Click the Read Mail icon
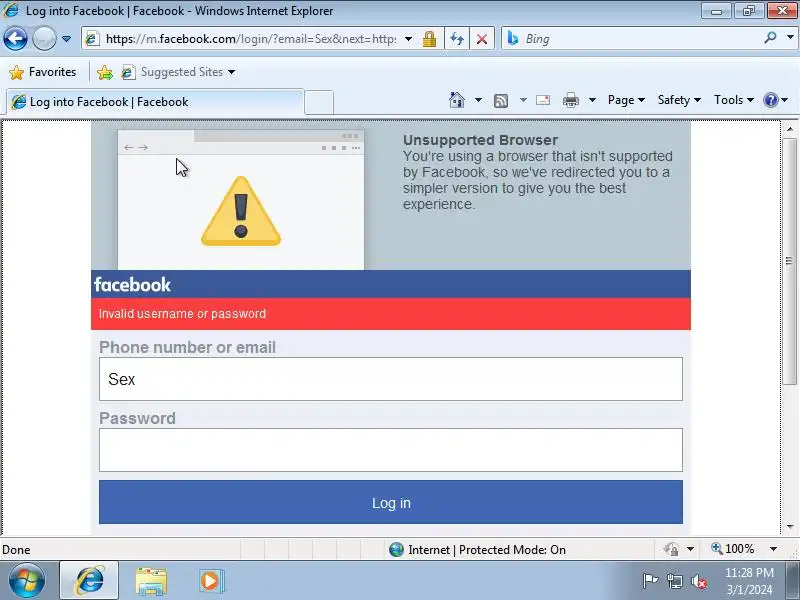The height and width of the screenshot is (600, 800). point(543,100)
